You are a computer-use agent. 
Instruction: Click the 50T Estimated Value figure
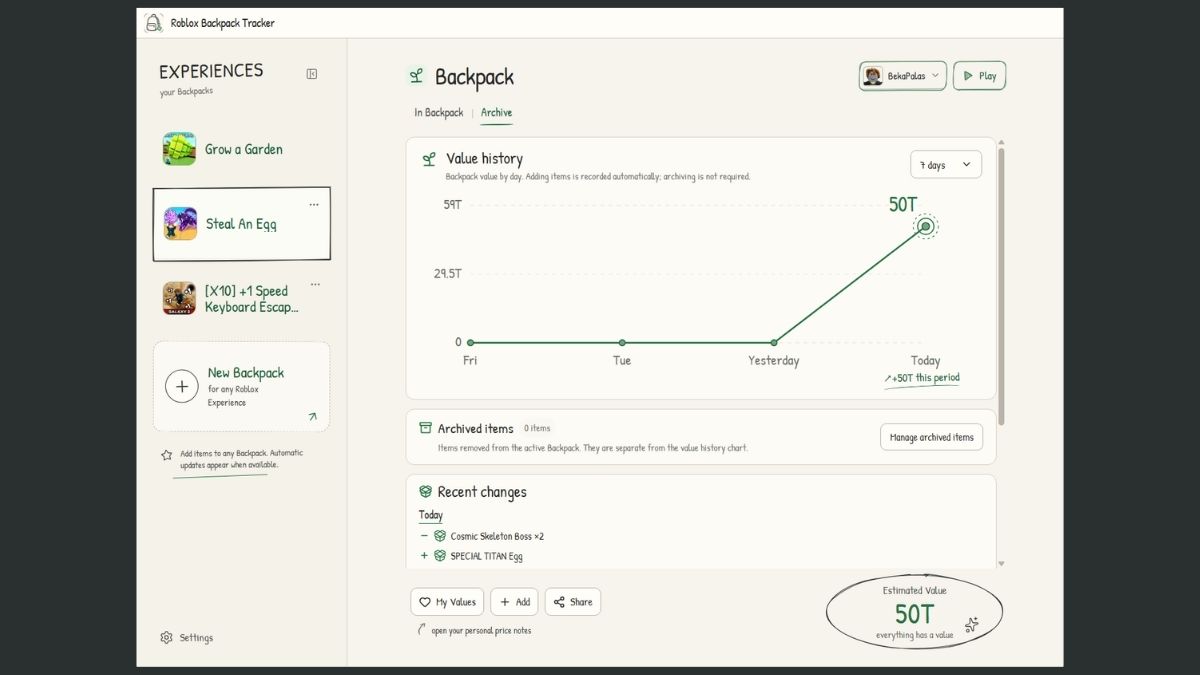[x=914, y=614]
